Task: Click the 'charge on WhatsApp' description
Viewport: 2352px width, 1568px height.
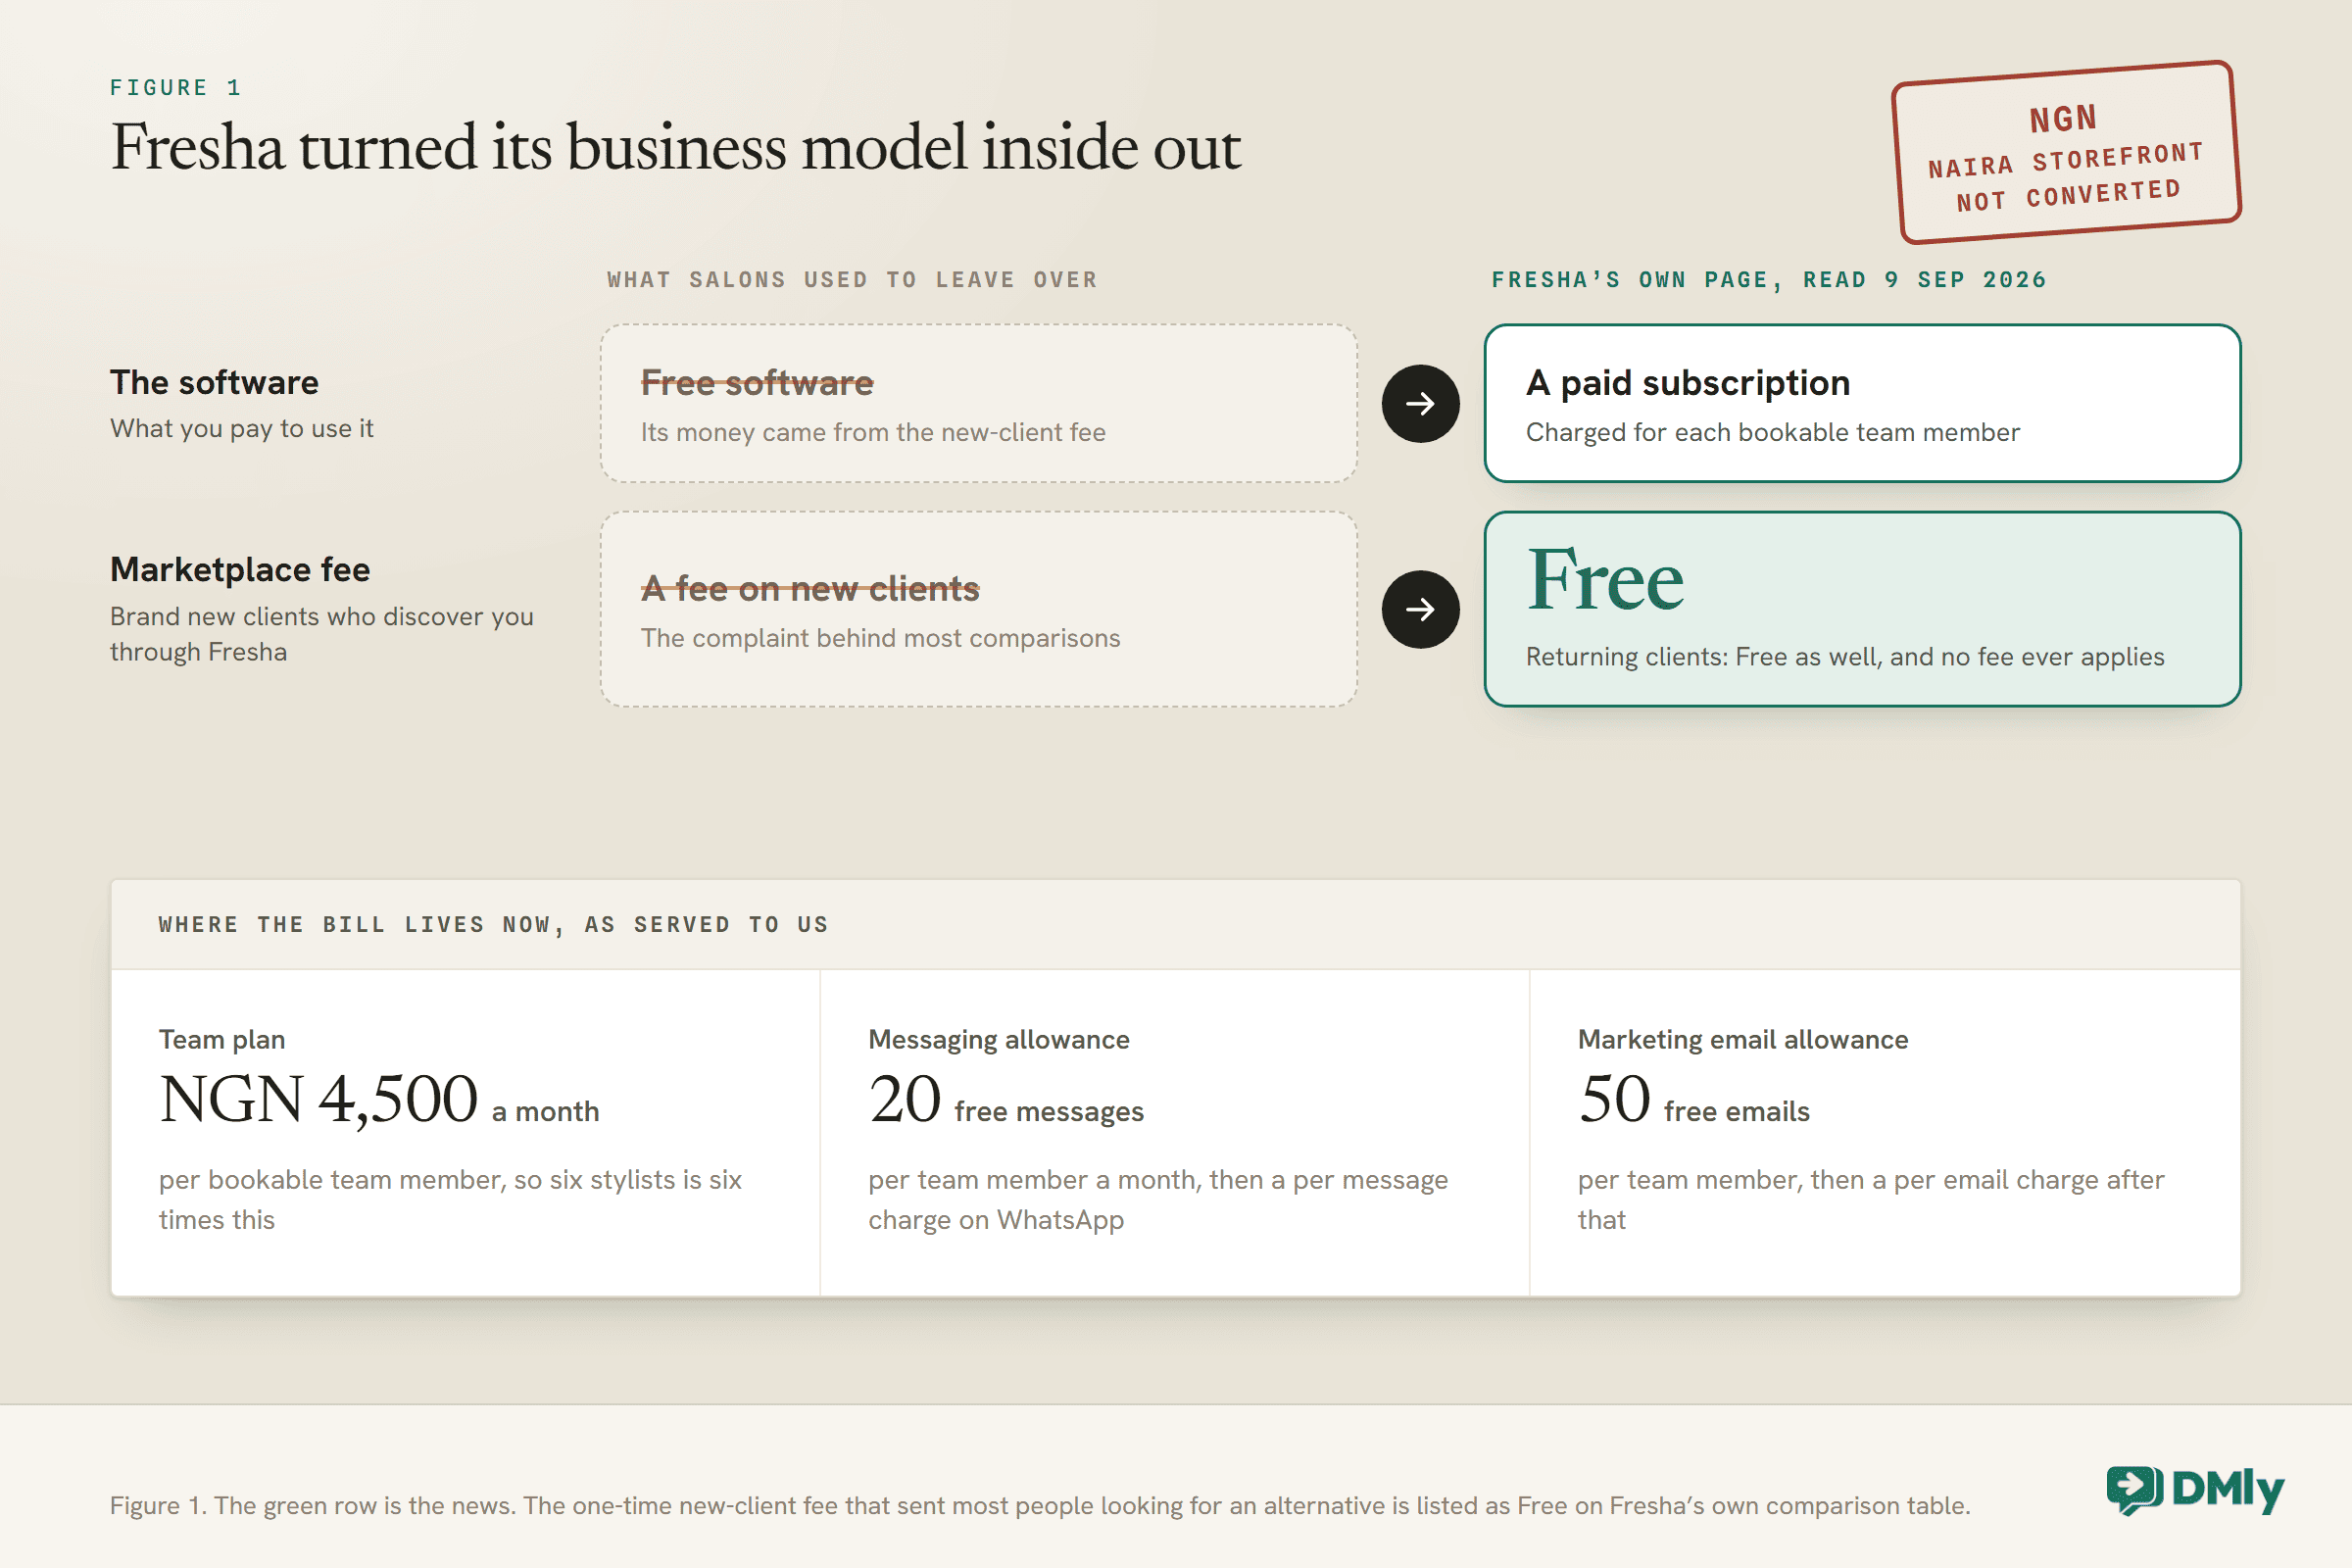Action: coord(1158,1200)
